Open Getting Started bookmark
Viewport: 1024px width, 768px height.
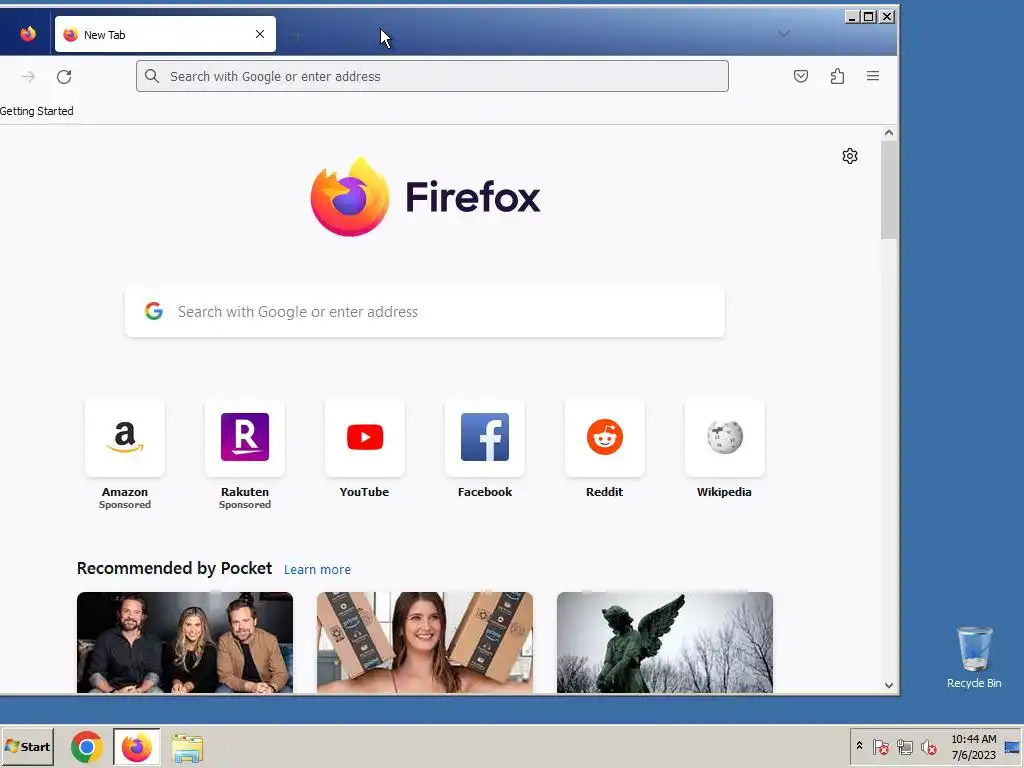tap(37, 111)
